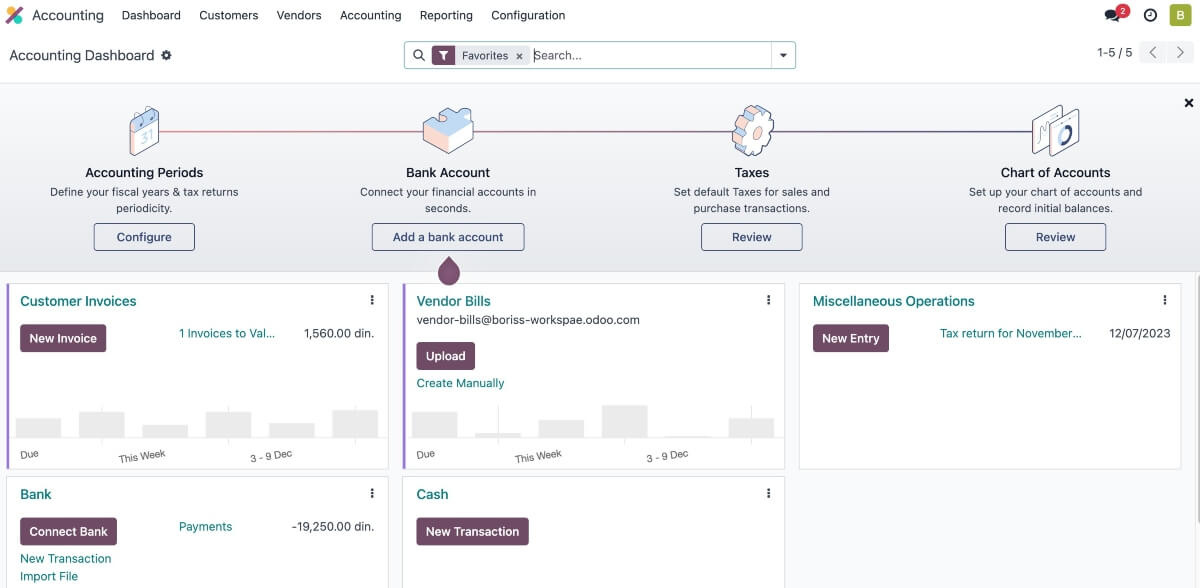Open the Accounting menu item
Image resolution: width=1200 pixels, height=588 pixels.
(x=371, y=15)
